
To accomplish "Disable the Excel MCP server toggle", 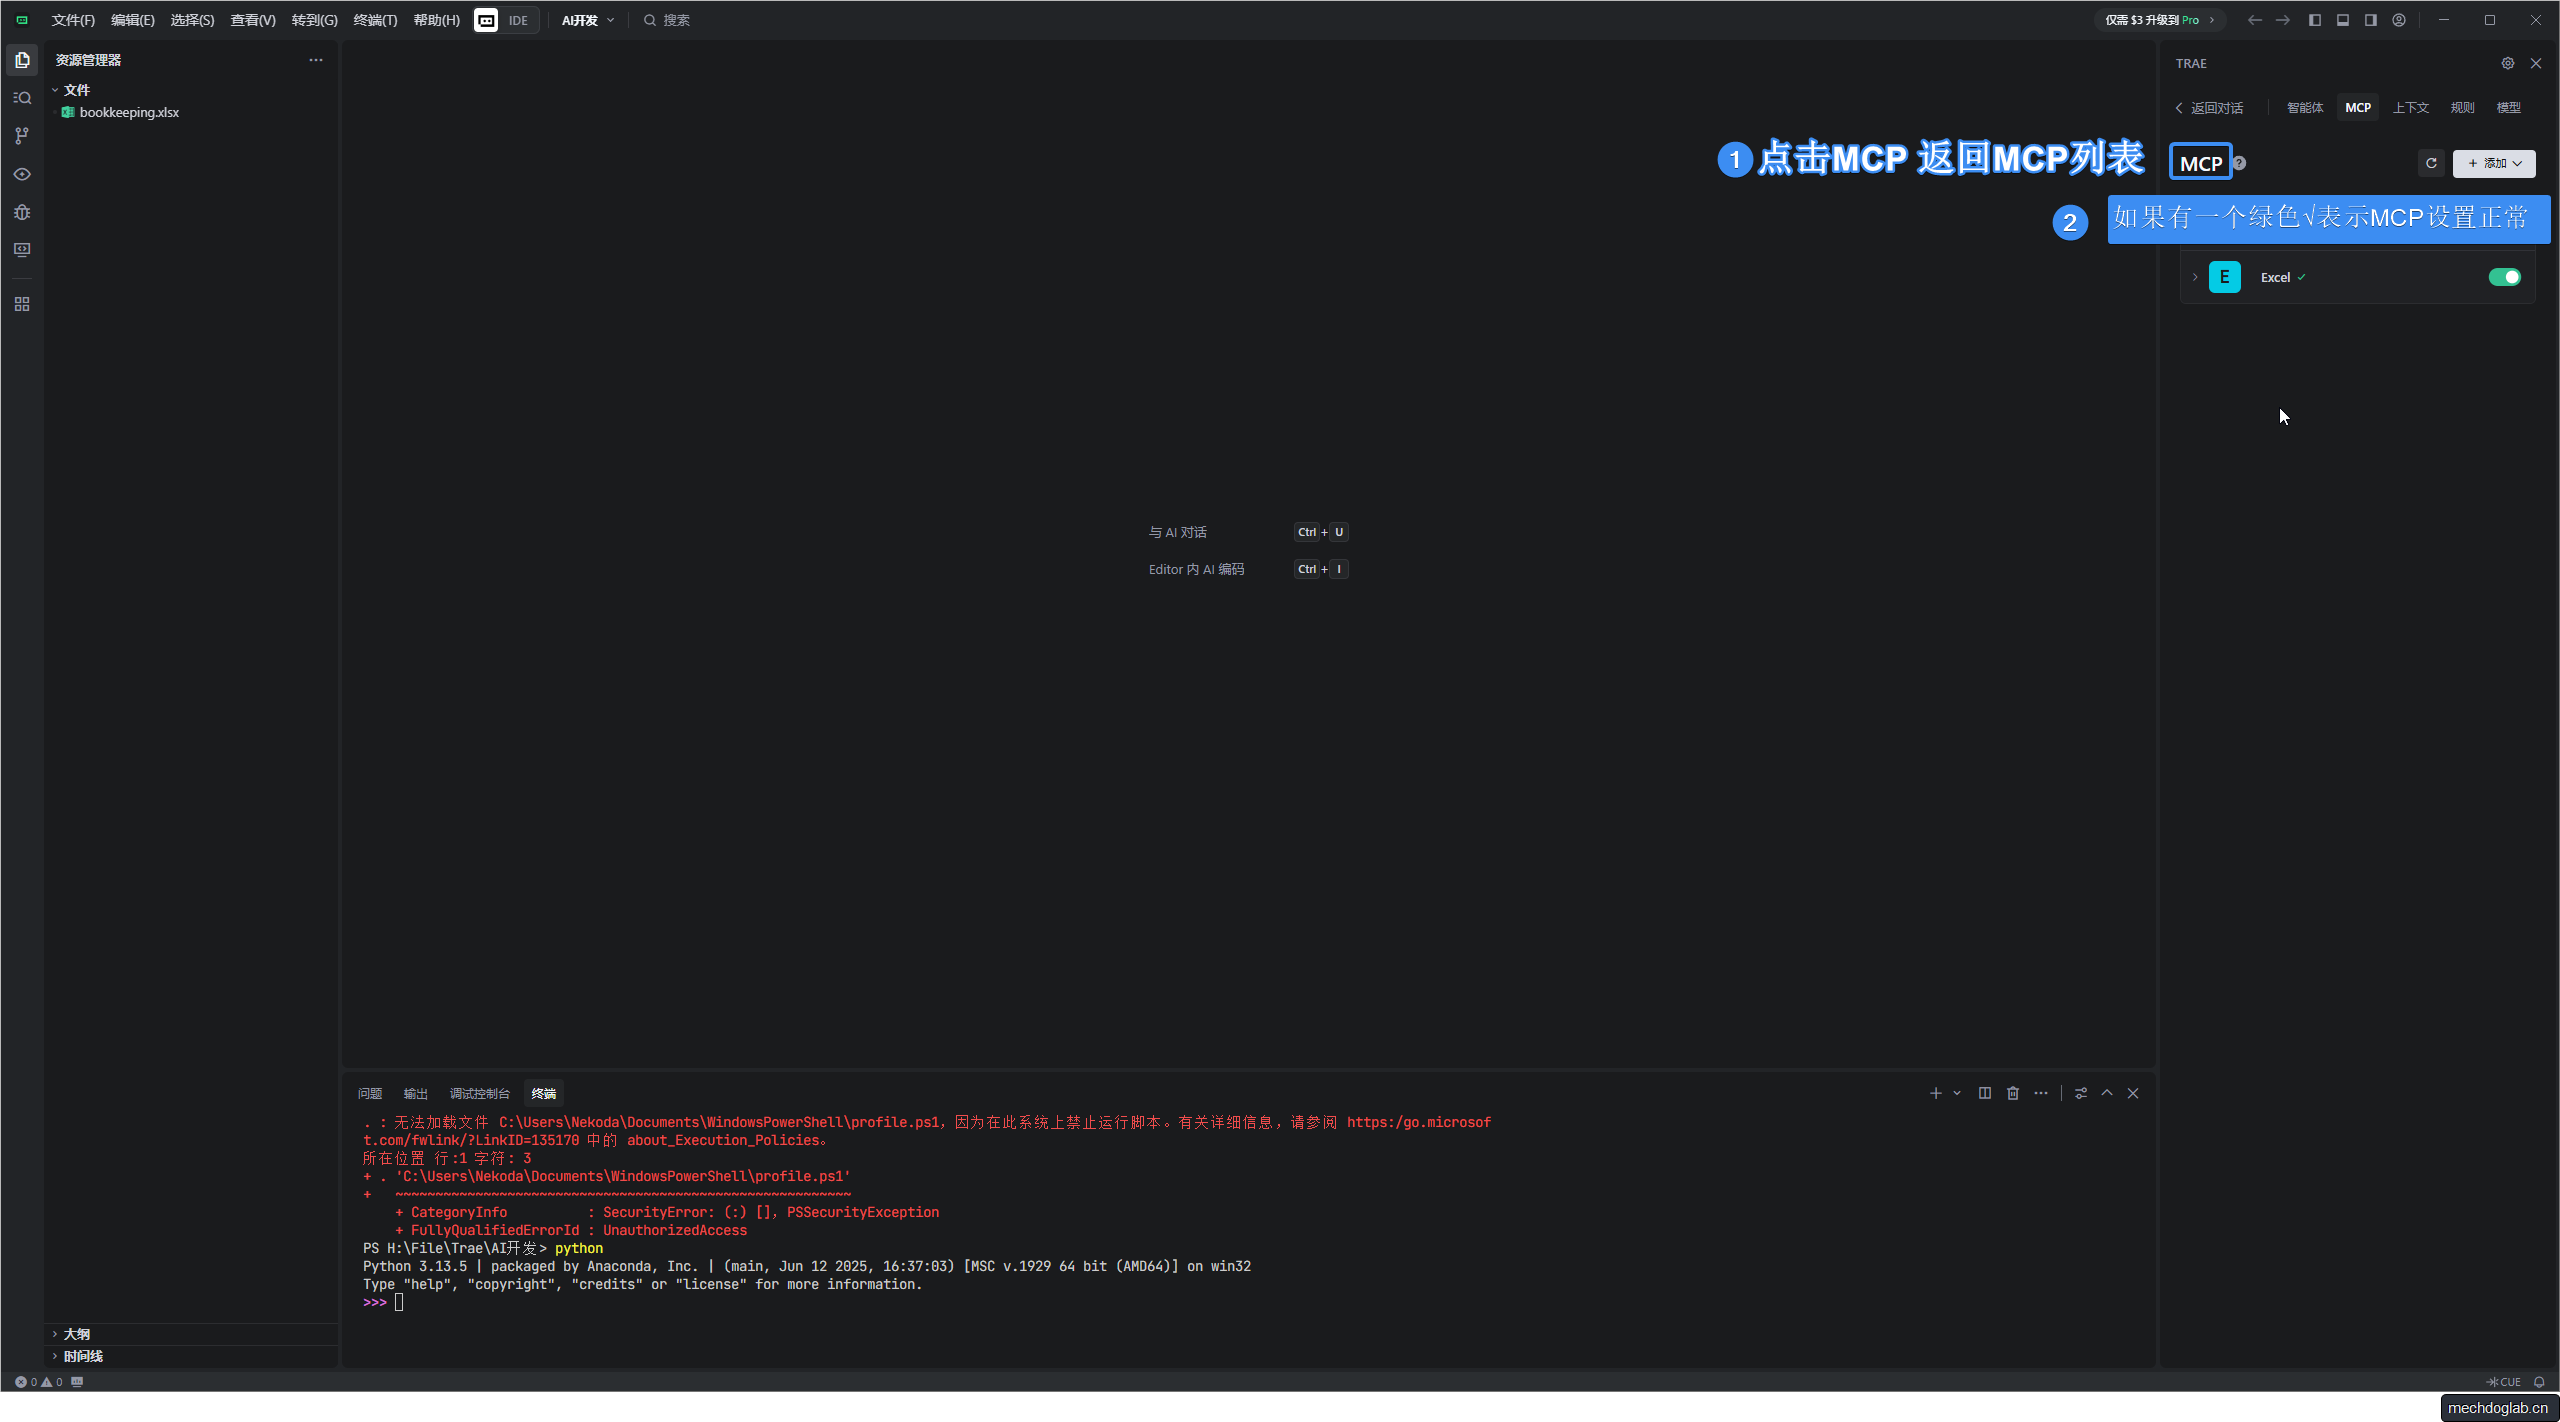I will pos(2504,277).
